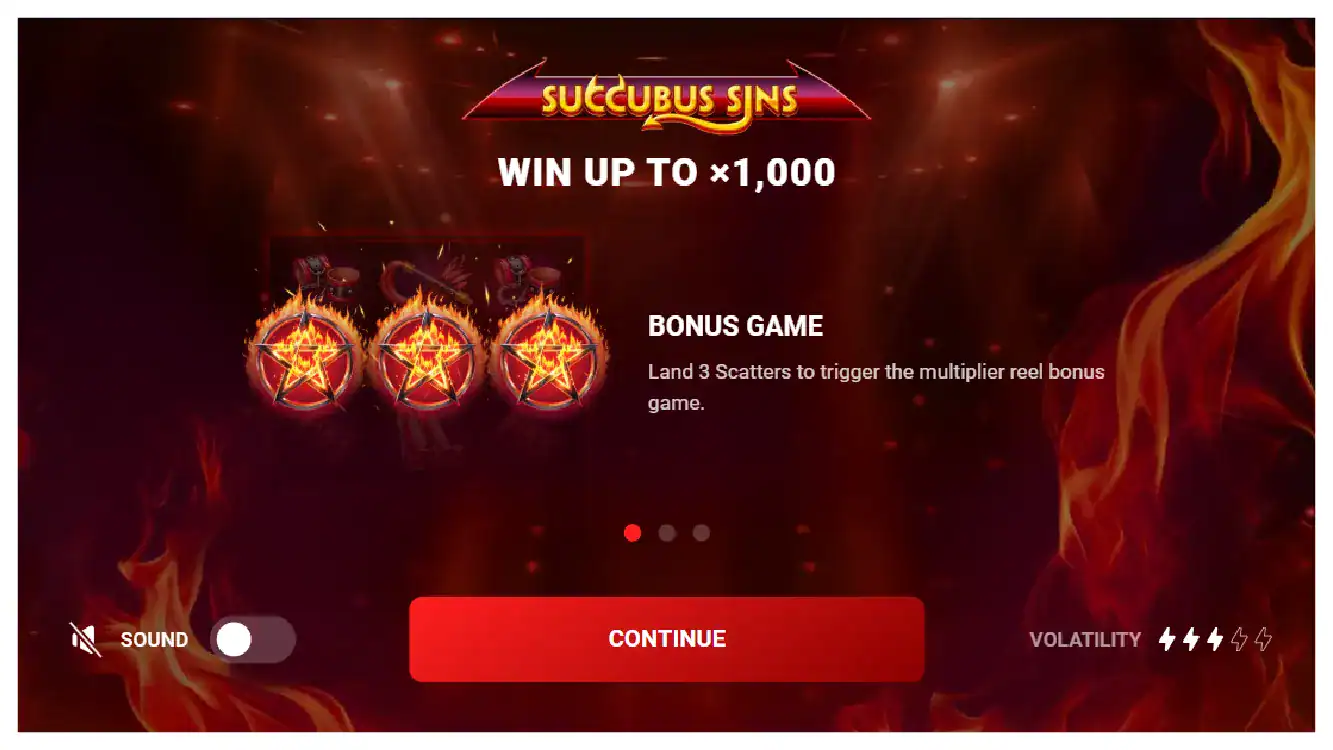
Task: Click the Continue button
Action: point(667,639)
